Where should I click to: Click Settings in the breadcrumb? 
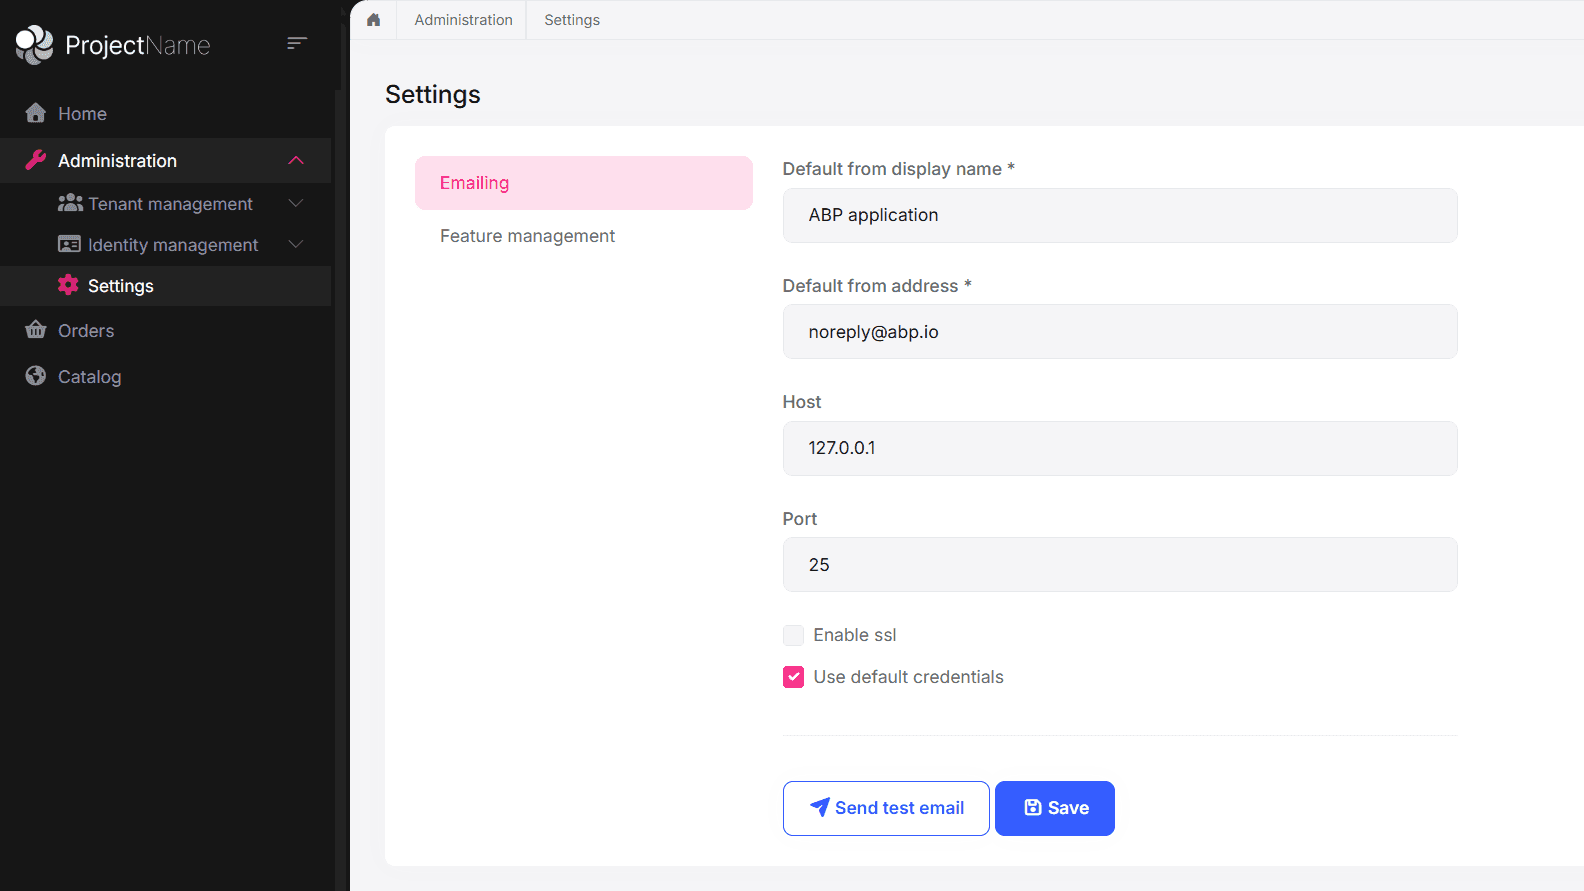pyautogui.click(x=572, y=20)
